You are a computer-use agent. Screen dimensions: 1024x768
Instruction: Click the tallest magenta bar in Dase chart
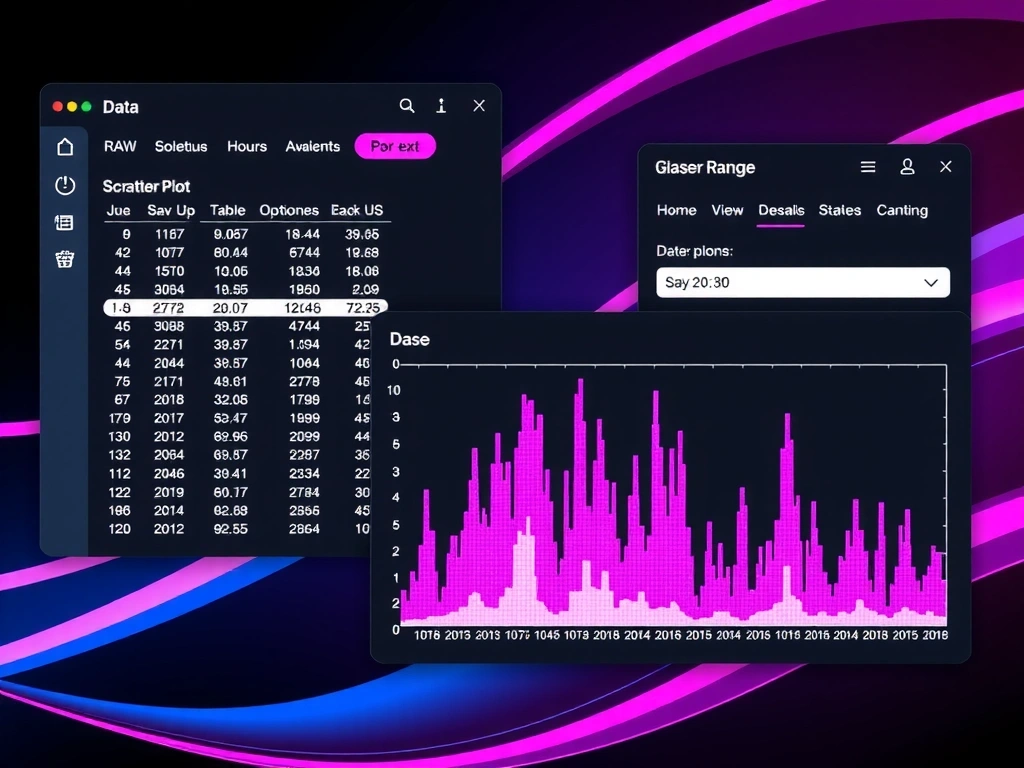[x=580, y=400]
